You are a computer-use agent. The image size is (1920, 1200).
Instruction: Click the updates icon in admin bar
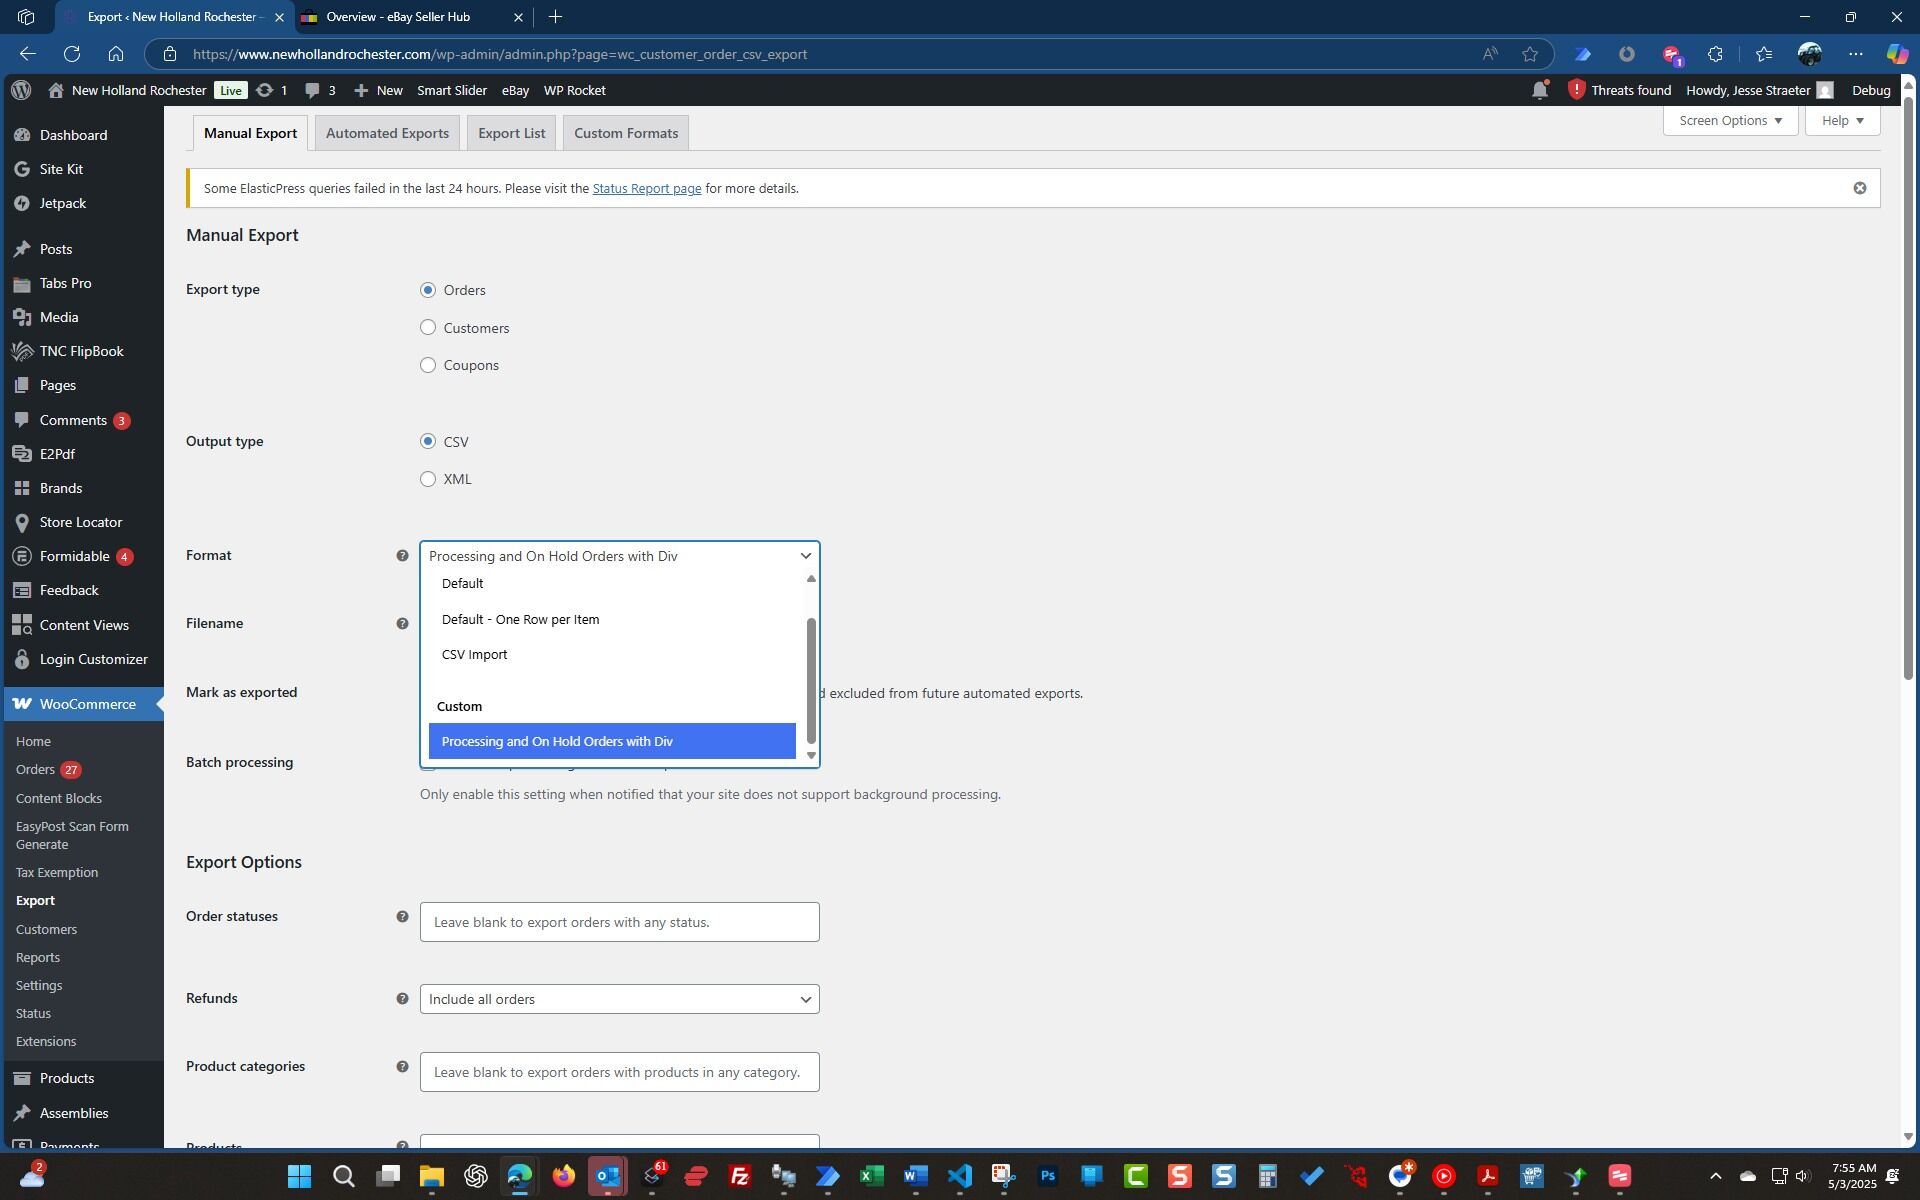[x=265, y=90]
